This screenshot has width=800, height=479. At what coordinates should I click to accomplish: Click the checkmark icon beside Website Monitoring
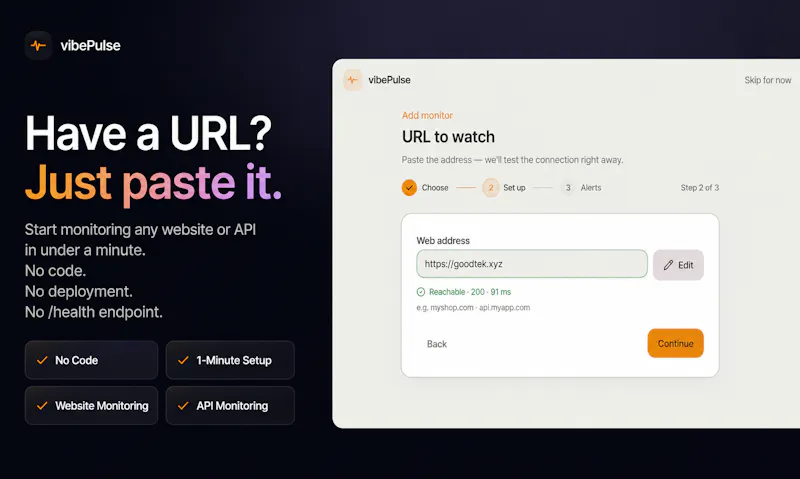42,406
